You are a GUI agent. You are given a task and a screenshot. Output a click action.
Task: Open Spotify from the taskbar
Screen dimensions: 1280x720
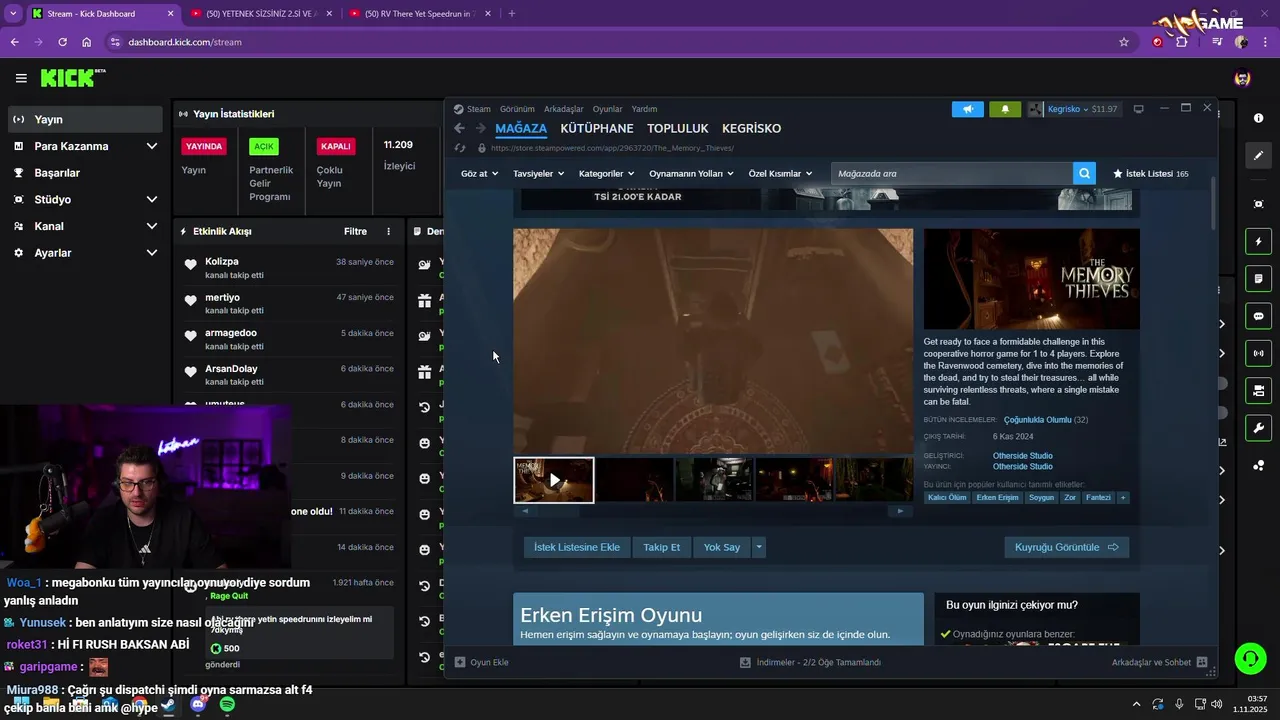tap(227, 705)
